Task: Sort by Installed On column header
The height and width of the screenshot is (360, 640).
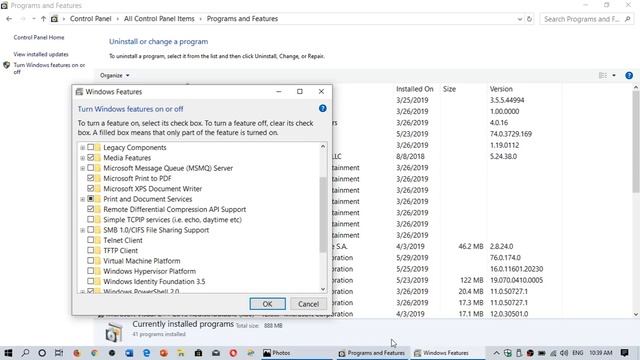Action: pyautogui.click(x=415, y=89)
